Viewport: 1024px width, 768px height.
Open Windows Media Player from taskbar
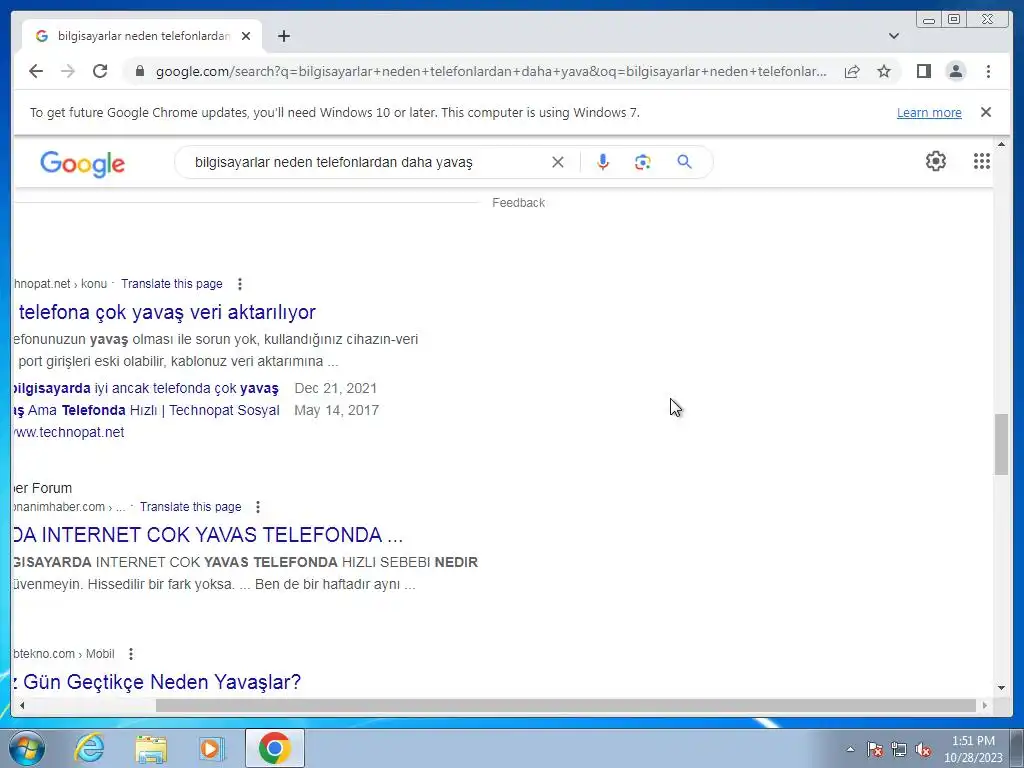click(x=212, y=748)
